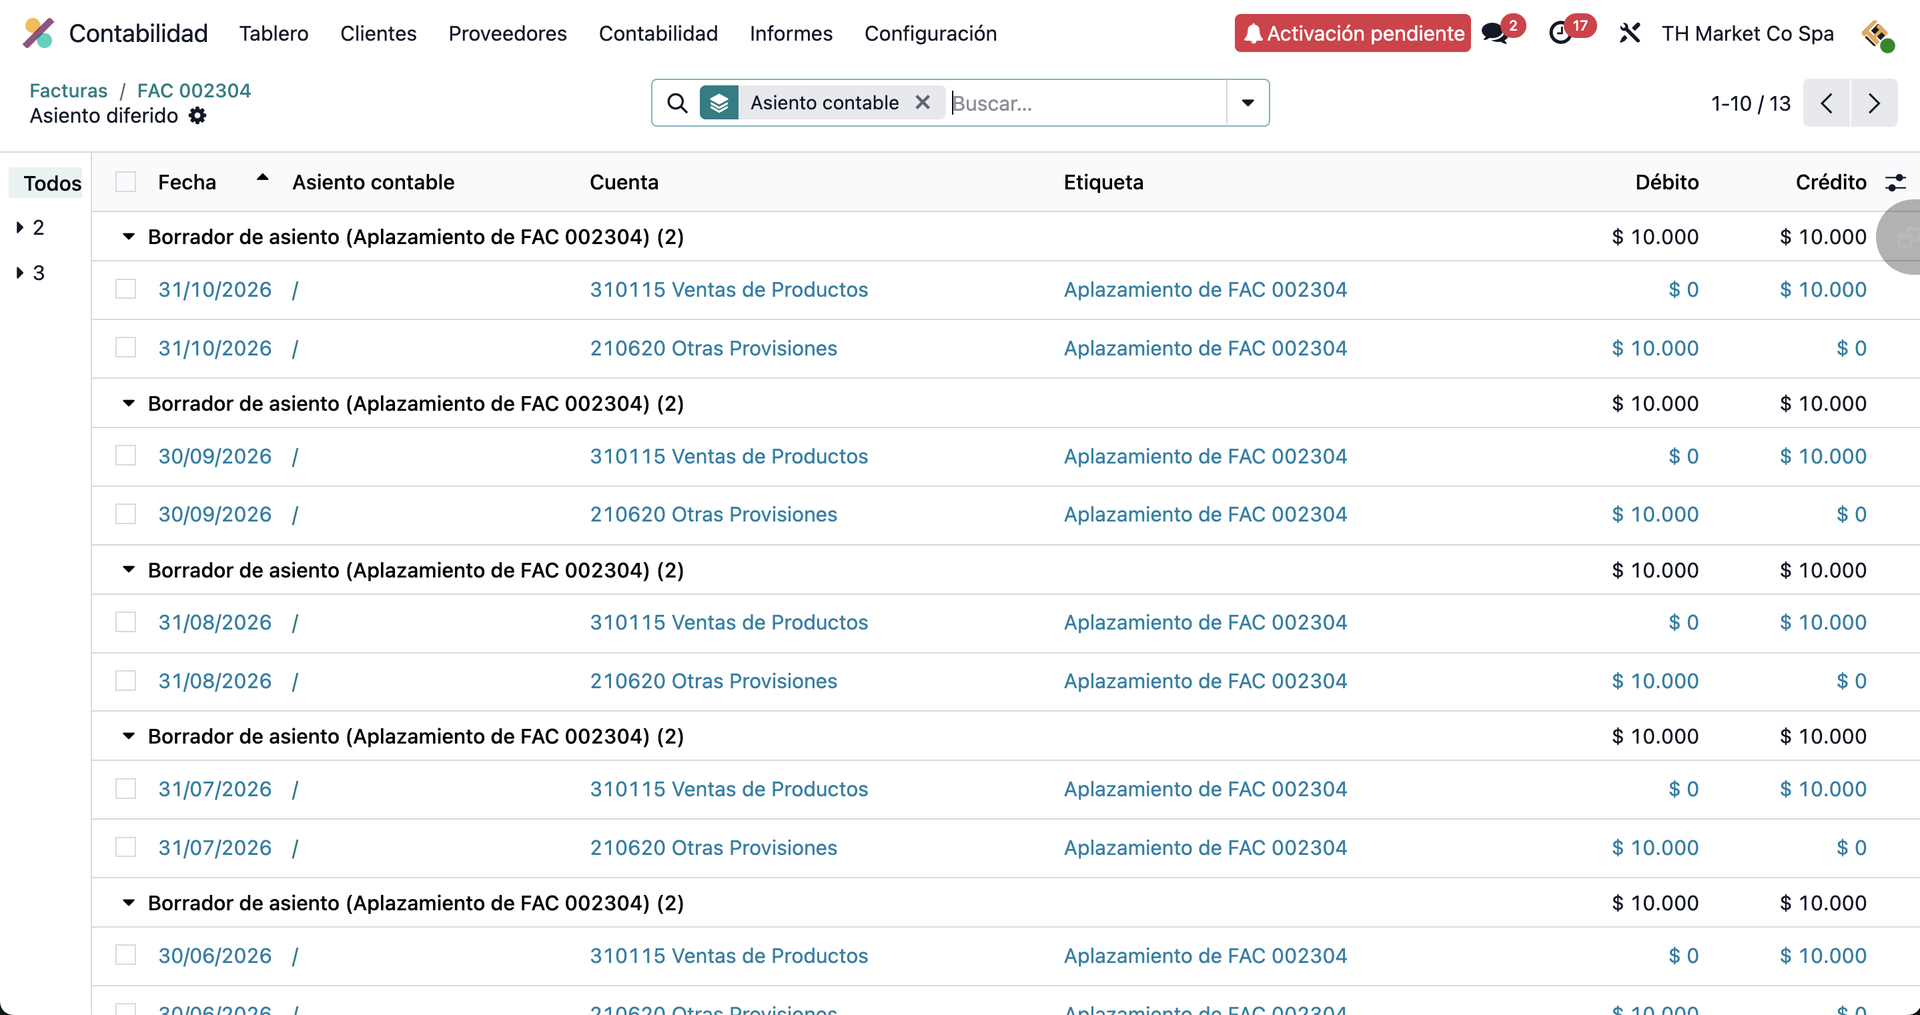Viewport: 1920px width, 1015px height.
Task: Click the Odoo Contabilidad logo icon
Action: click(x=37, y=32)
